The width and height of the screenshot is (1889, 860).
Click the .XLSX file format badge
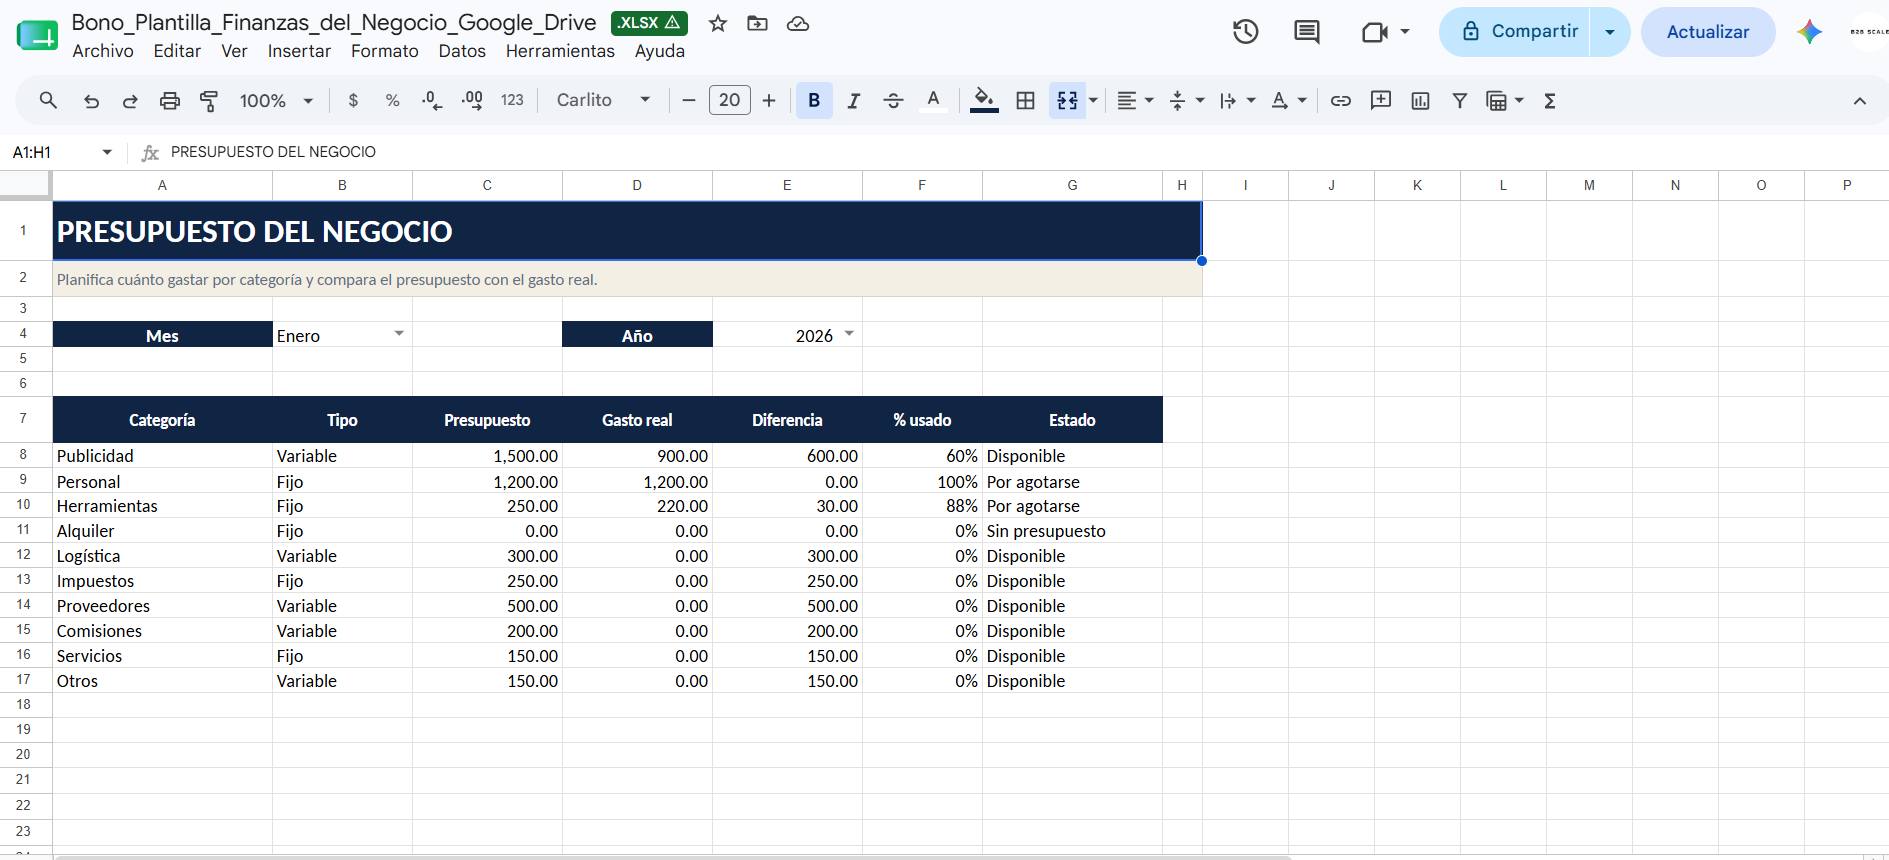pos(649,23)
